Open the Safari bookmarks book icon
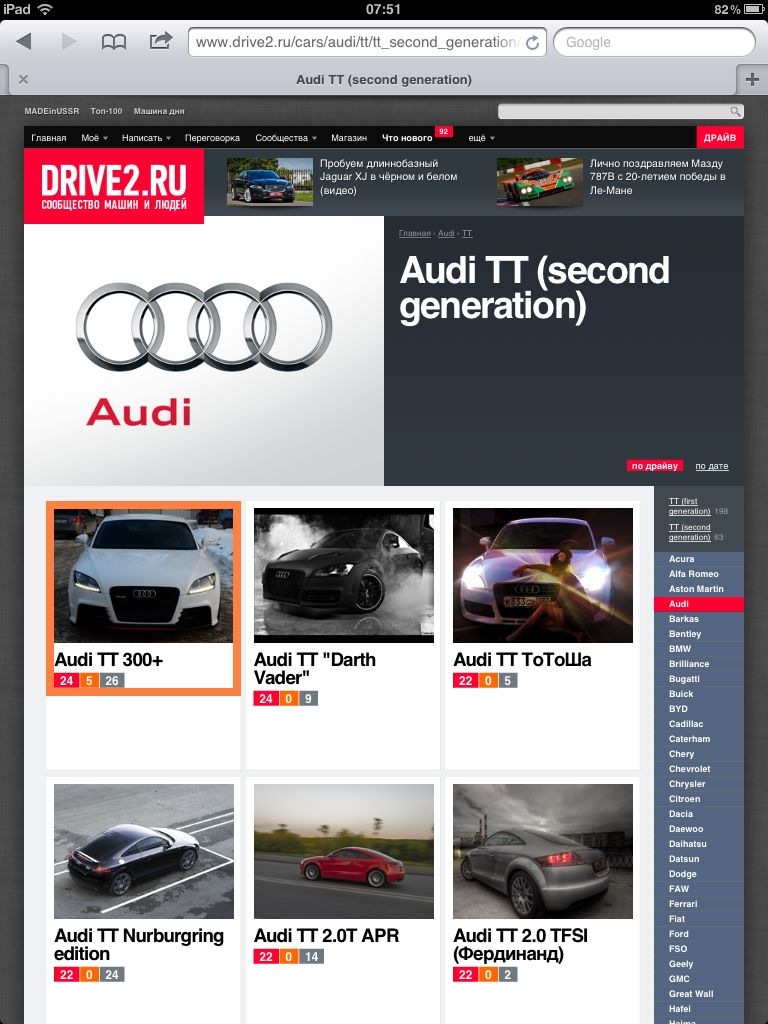The height and width of the screenshot is (1024, 768). [114, 42]
